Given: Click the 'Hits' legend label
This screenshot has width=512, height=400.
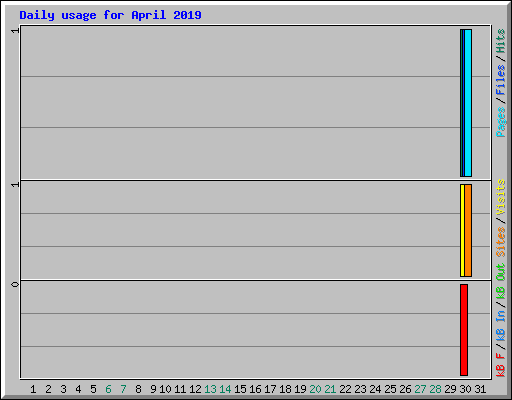Looking at the screenshot, I should tap(500, 41).
